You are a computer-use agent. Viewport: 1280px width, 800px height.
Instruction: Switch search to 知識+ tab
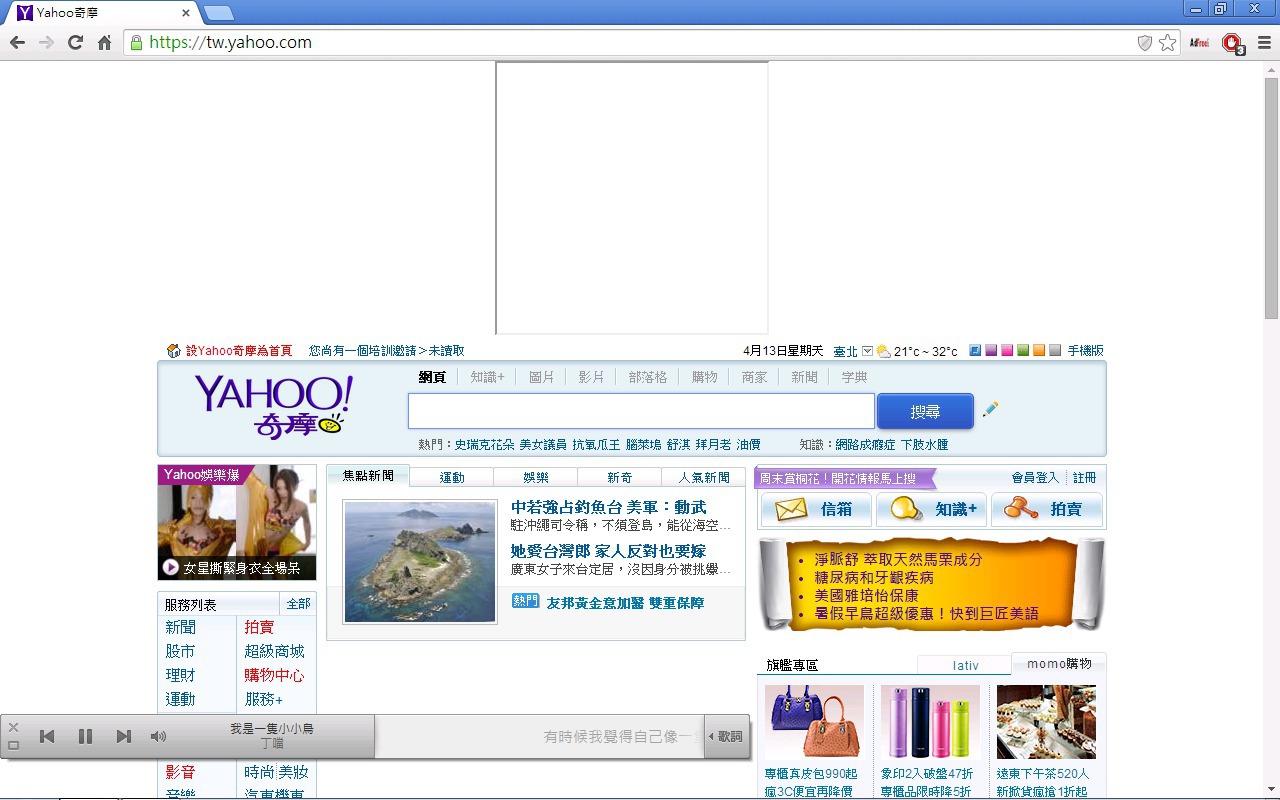tap(487, 377)
